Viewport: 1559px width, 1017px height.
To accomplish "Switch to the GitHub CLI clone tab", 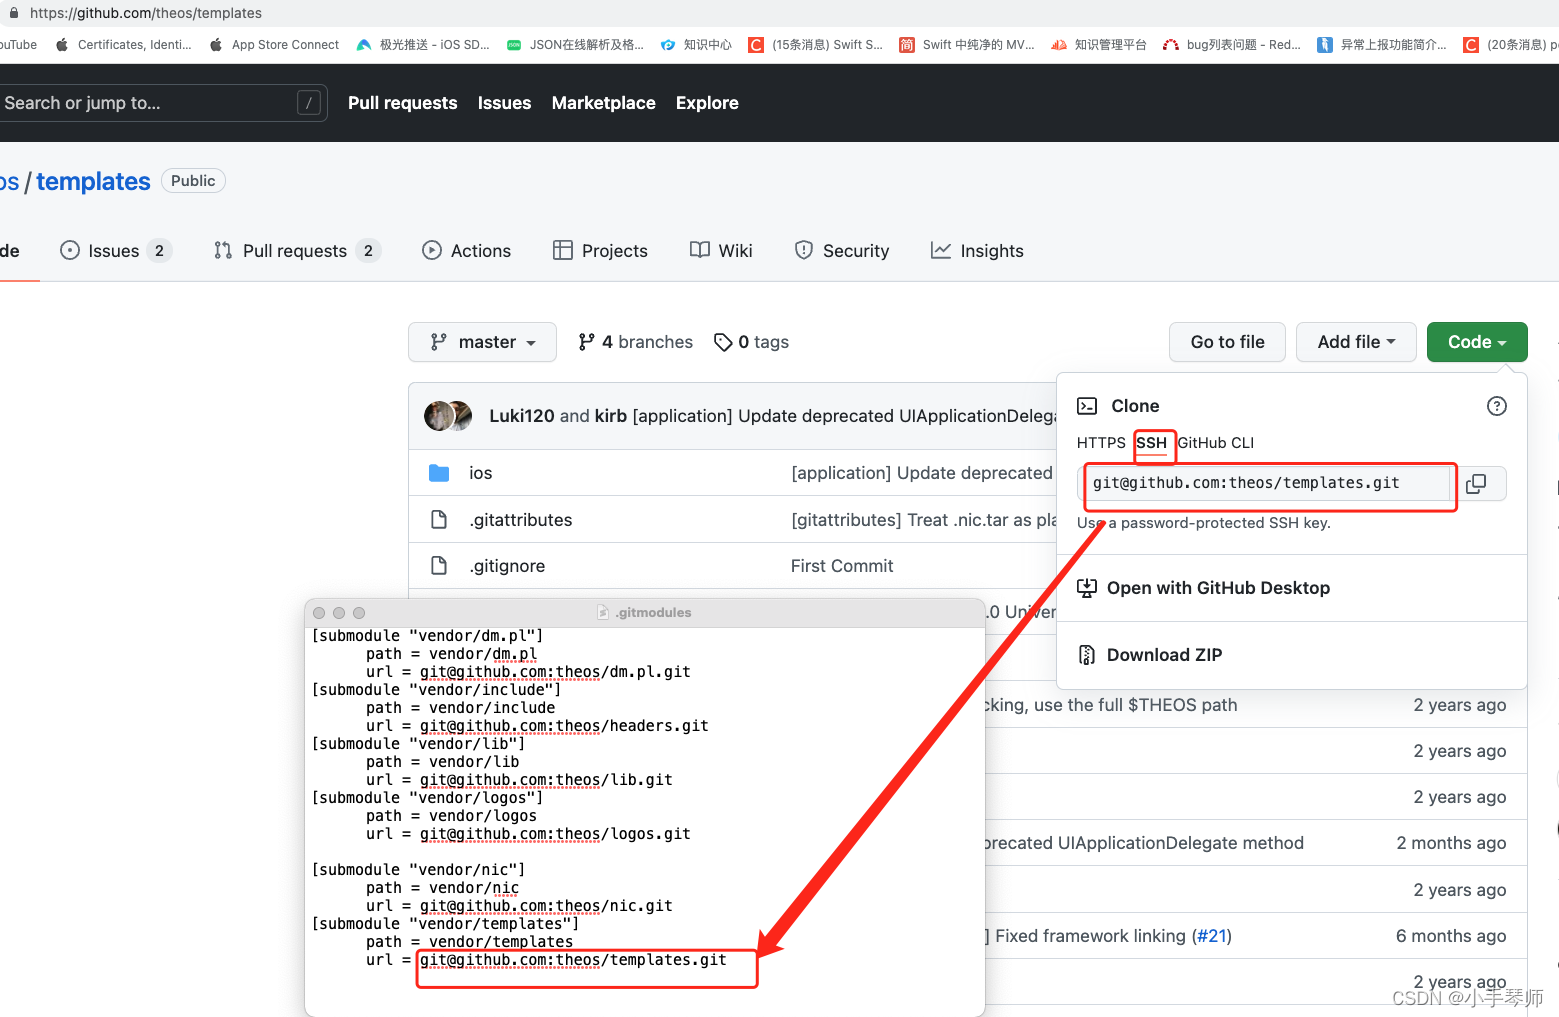I will click(1216, 443).
